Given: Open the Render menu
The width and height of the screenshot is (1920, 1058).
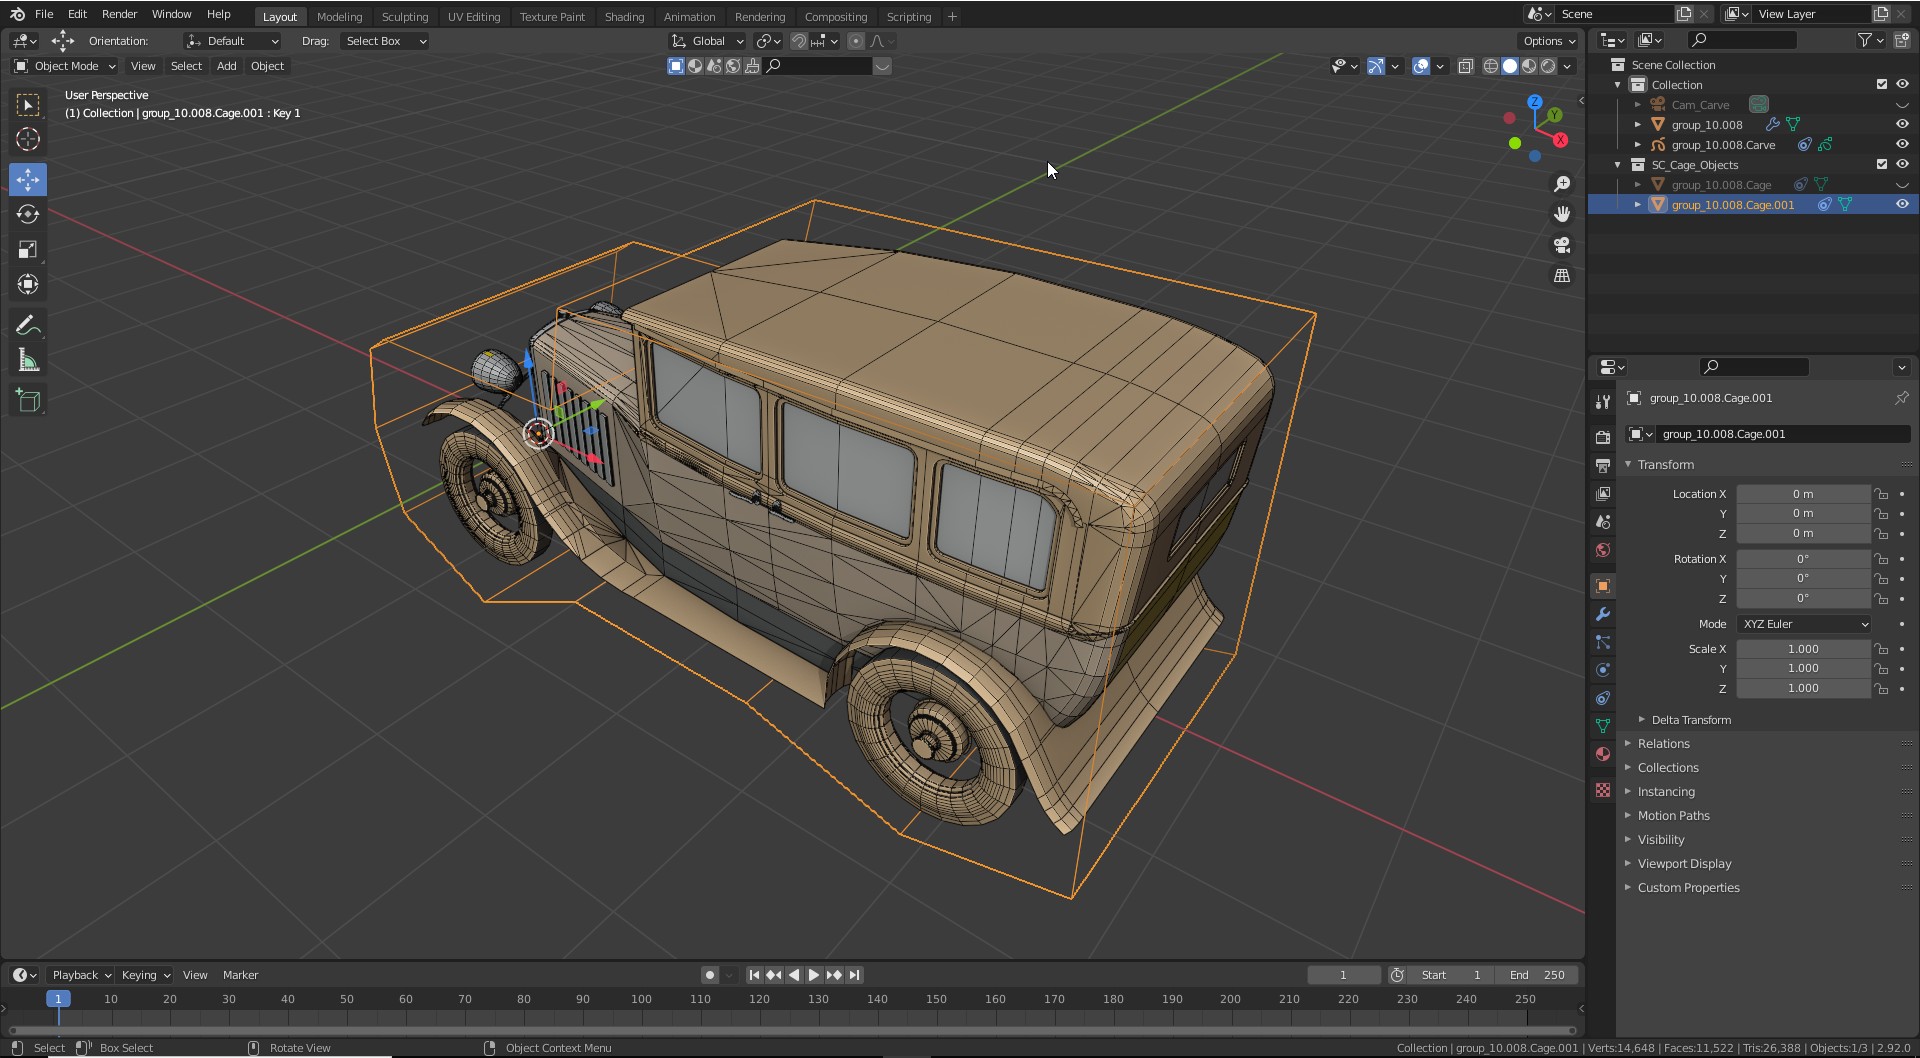Looking at the screenshot, I should tap(119, 14).
